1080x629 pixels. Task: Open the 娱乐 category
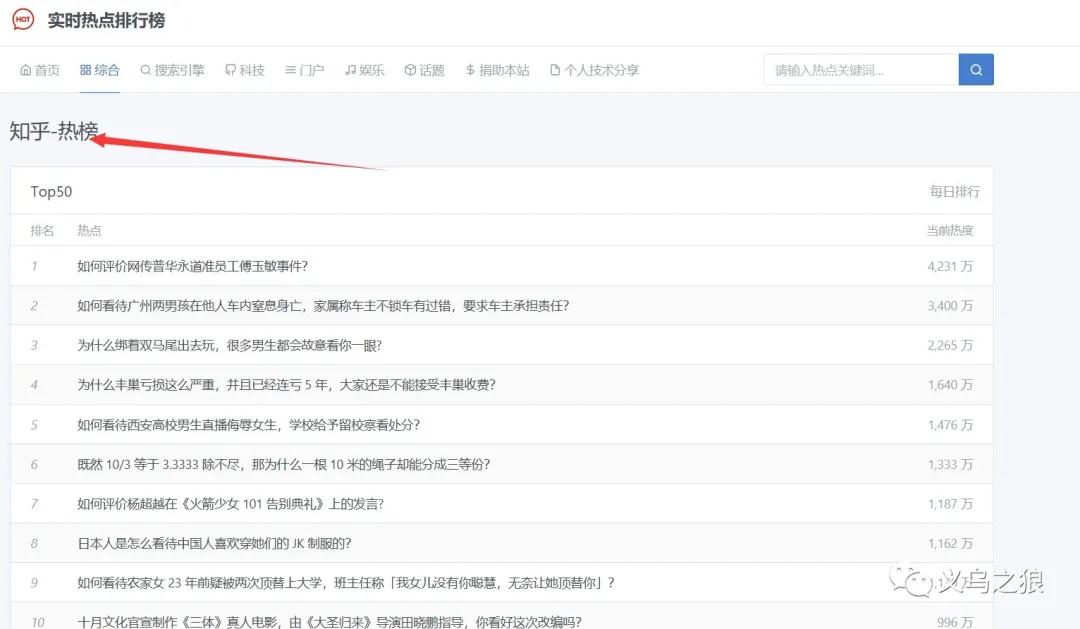[365, 70]
